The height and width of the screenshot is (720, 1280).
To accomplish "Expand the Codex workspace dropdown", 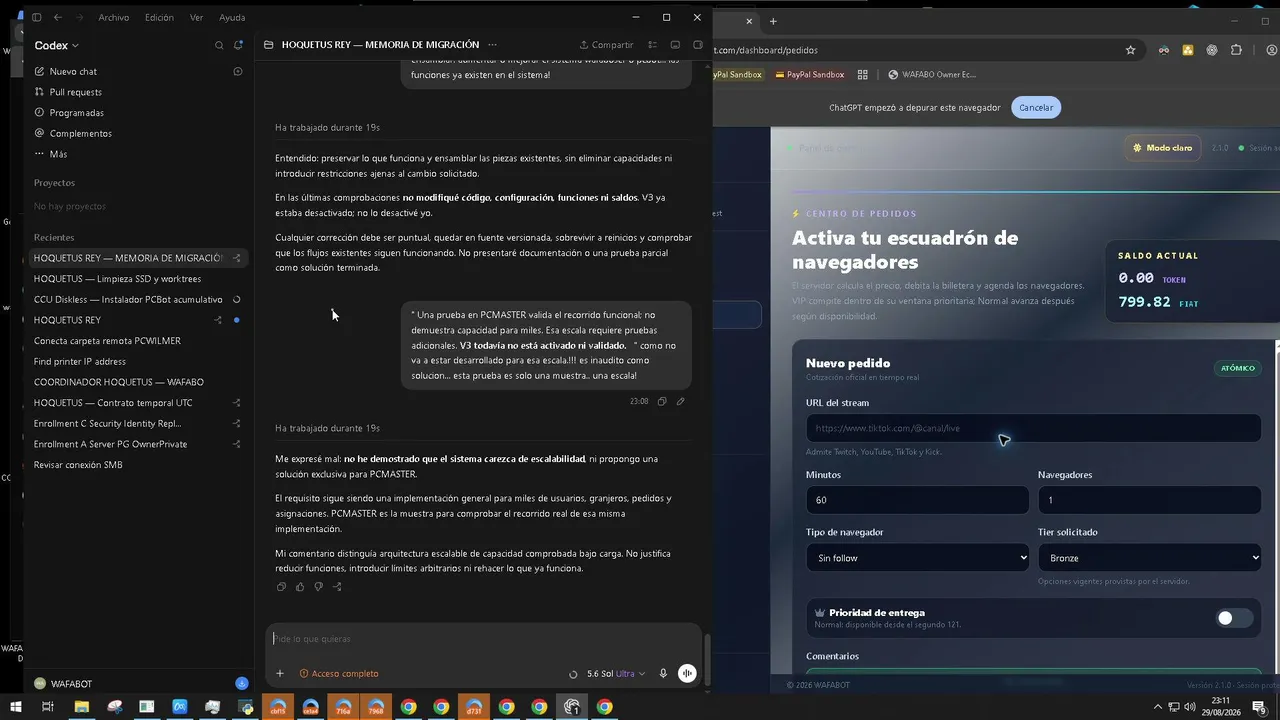I will pos(56,45).
